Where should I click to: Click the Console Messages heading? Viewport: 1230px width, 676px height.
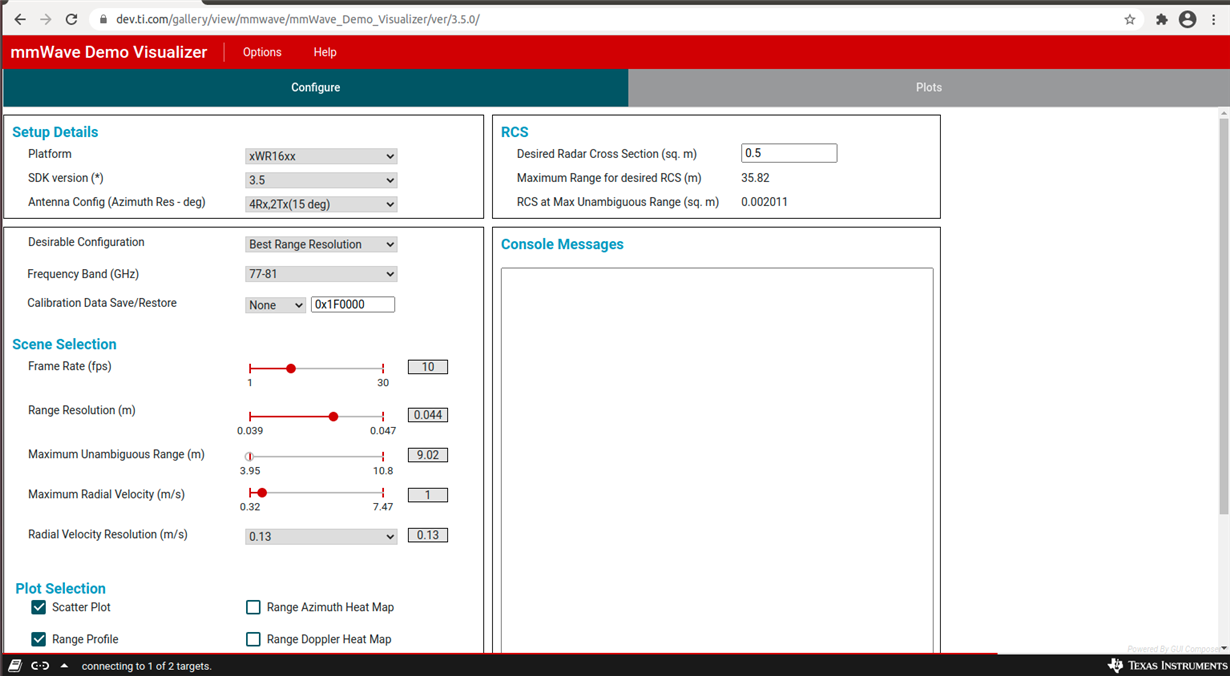pyautogui.click(x=562, y=244)
